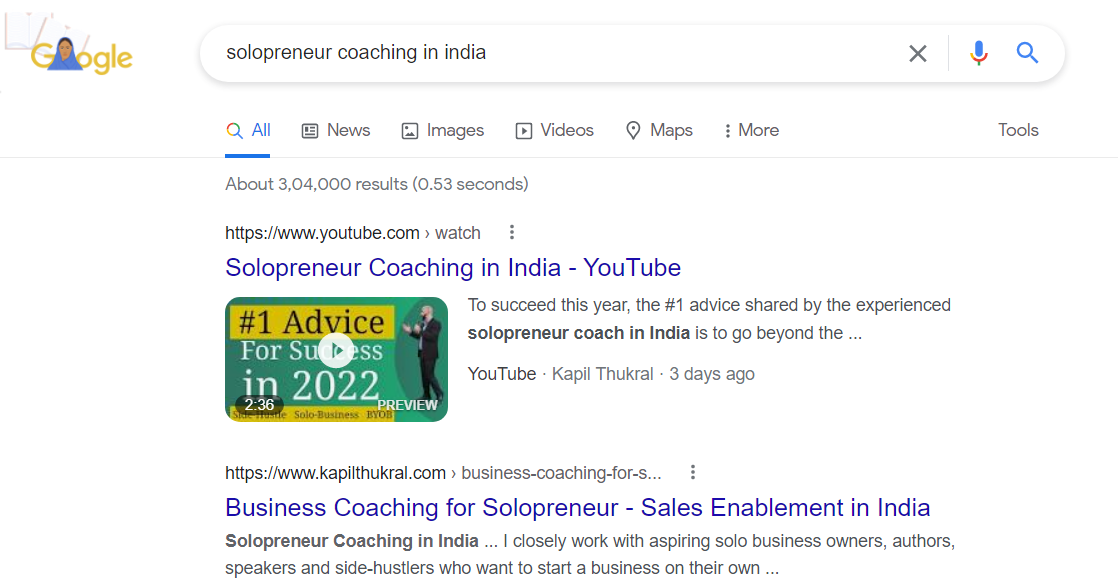Open options for YouTube result (three dots)
Image resolution: width=1118 pixels, height=583 pixels.
pyautogui.click(x=512, y=233)
